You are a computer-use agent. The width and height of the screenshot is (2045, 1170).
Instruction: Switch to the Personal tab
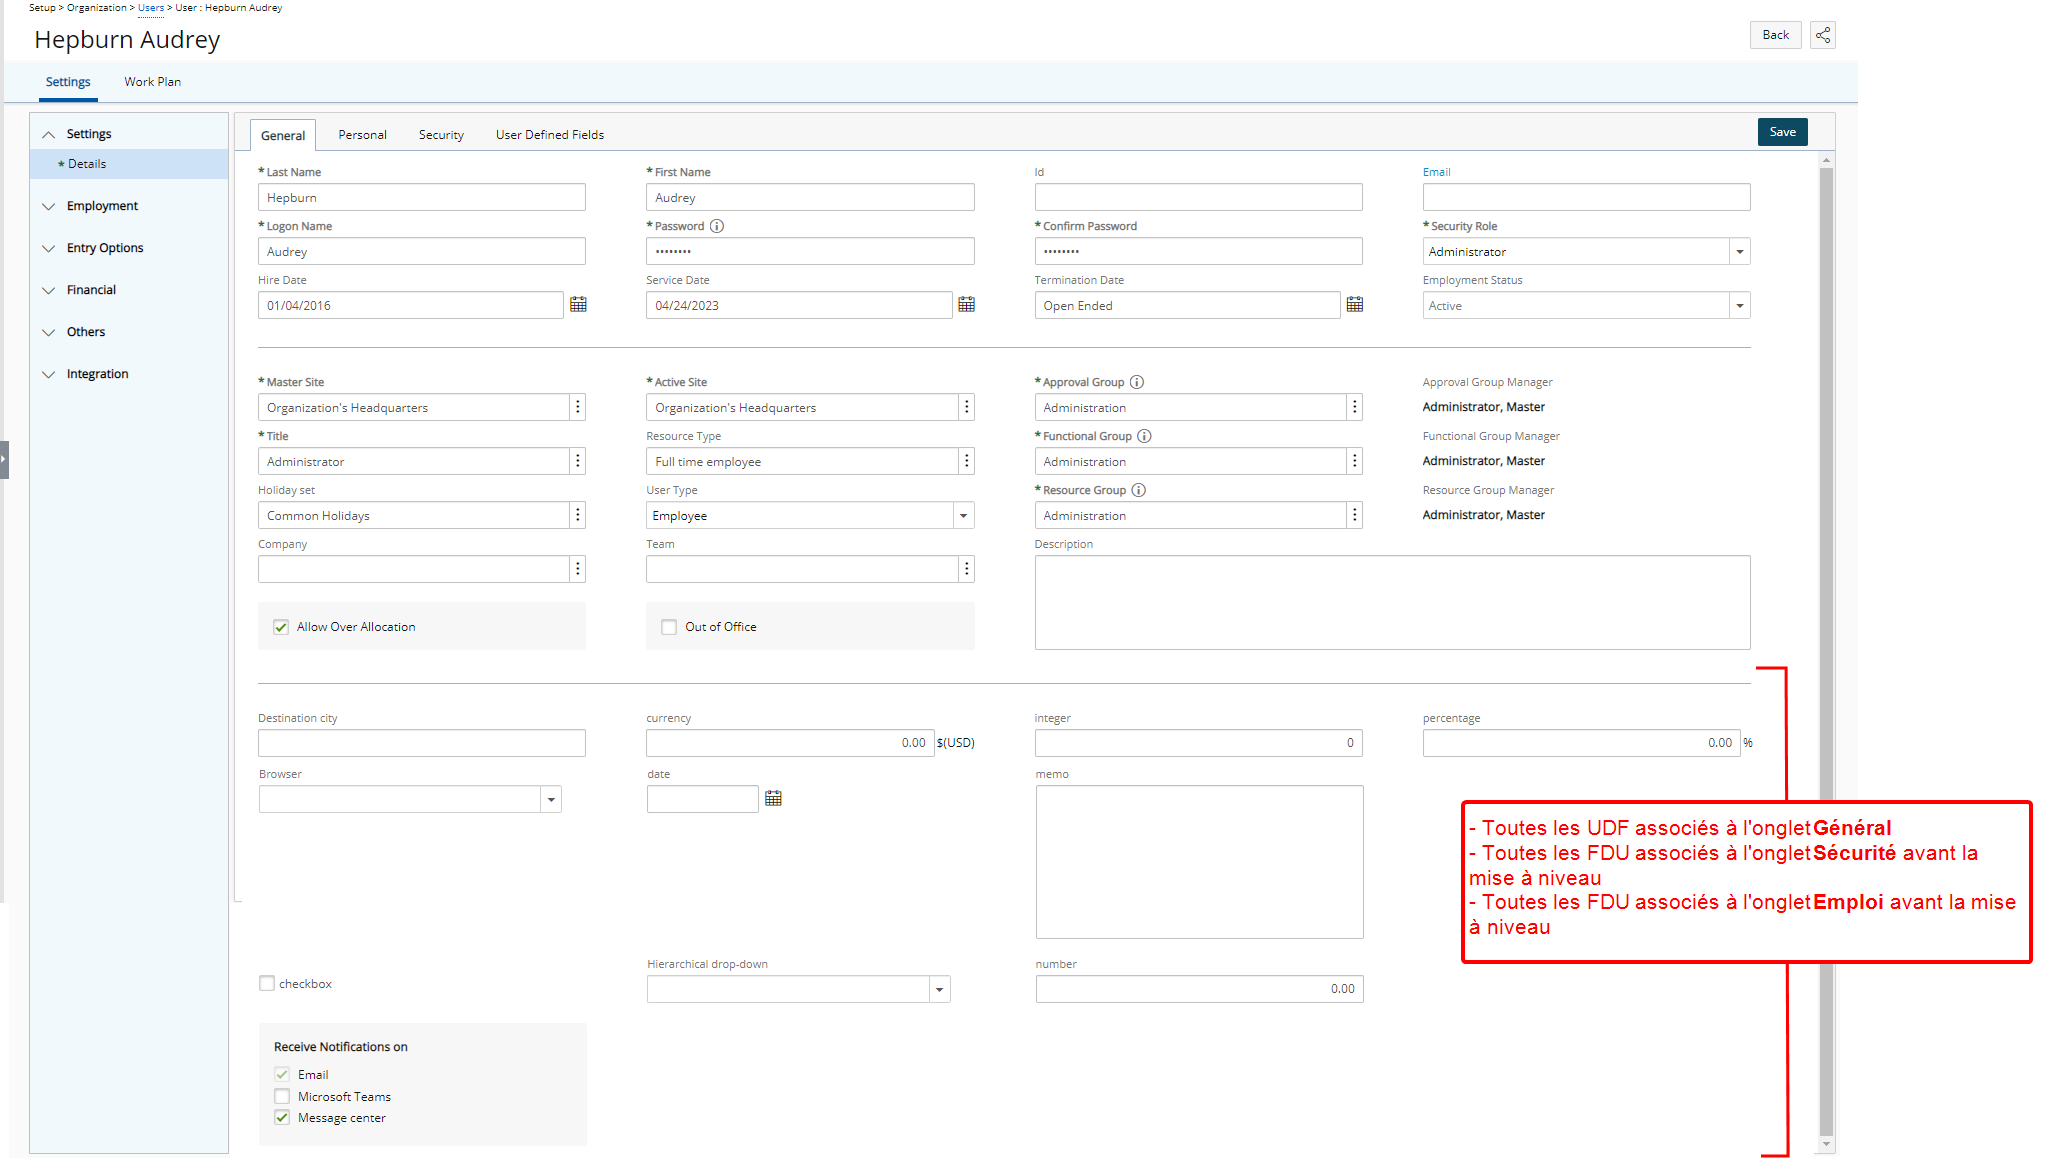coord(362,134)
